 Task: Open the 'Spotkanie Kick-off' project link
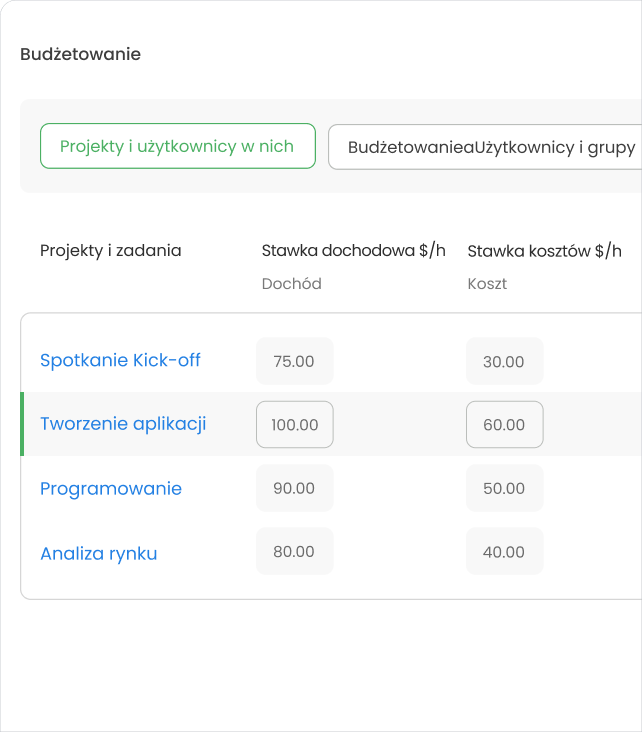(x=120, y=360)
